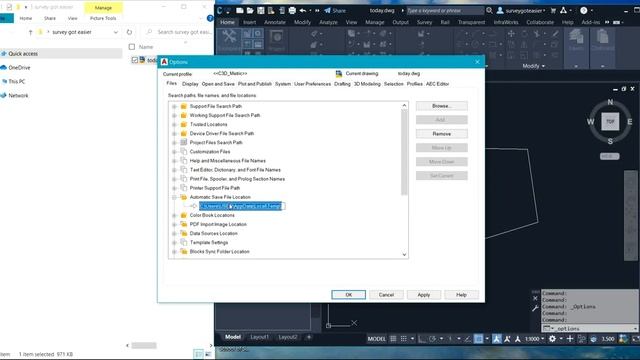Click the command line customize wrench icon
Screen dimensions: 640x360
point(535,308)
